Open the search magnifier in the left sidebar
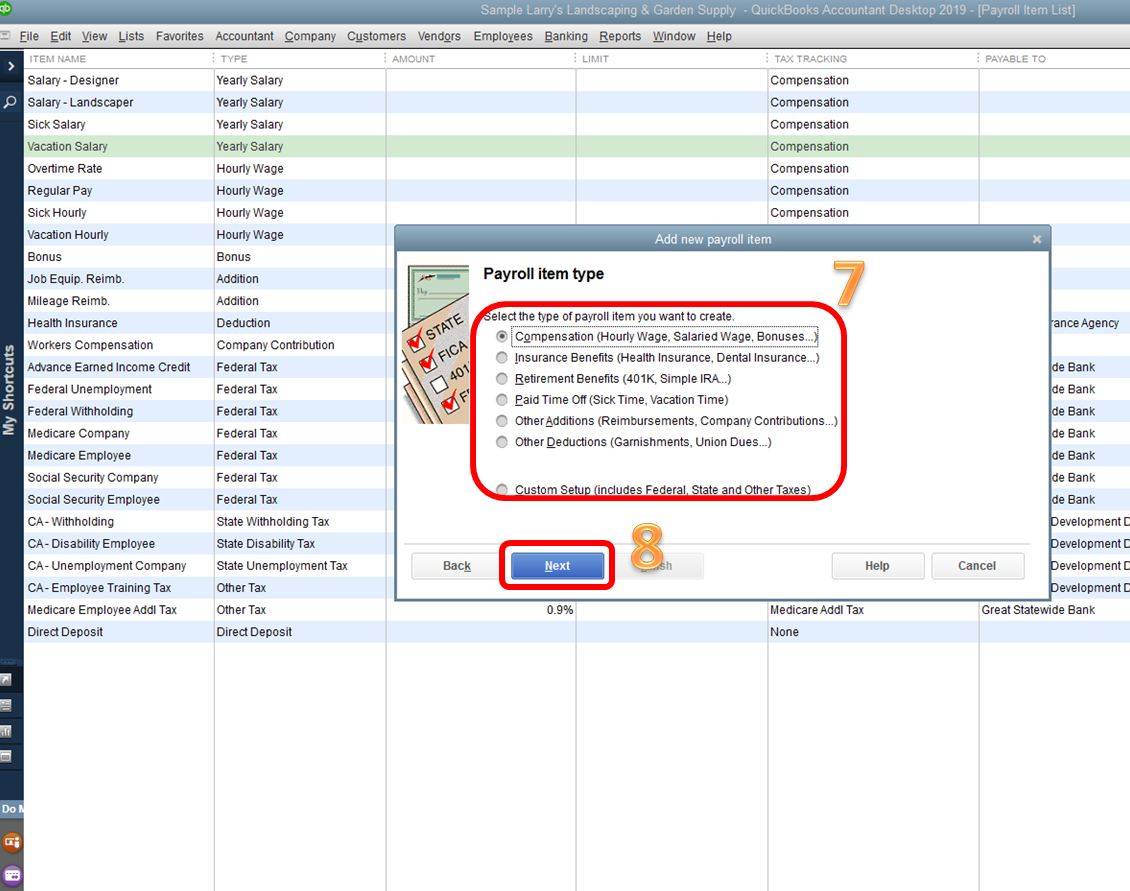The image size is (1130, 891). [x=10, y=101]
